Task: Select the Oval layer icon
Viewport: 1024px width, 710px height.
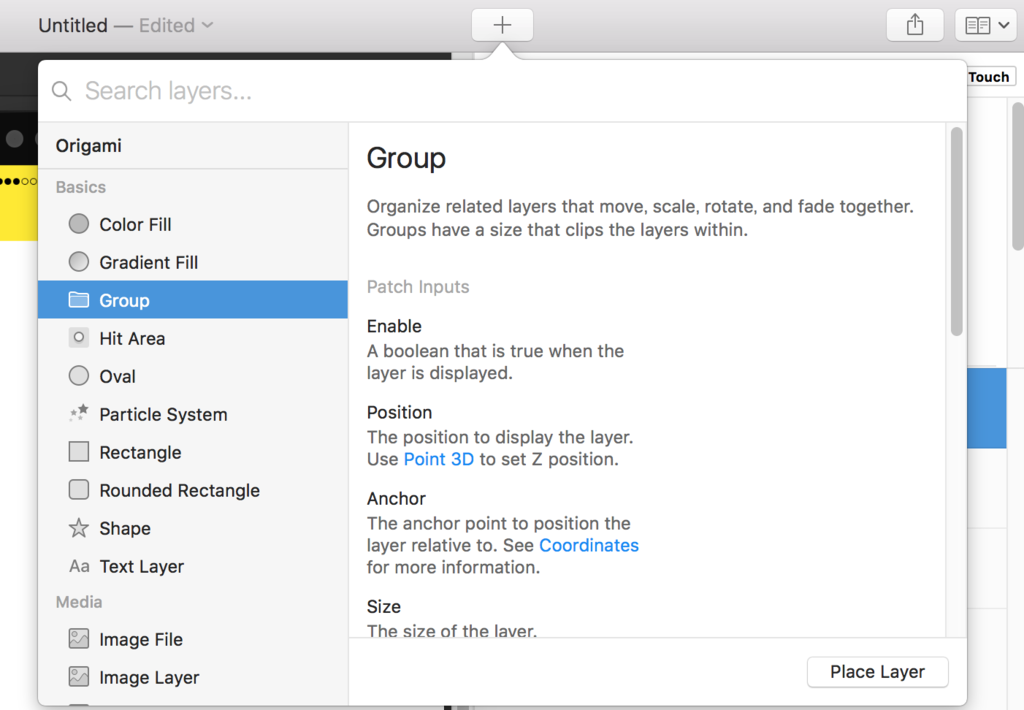Action: (78, 376)
